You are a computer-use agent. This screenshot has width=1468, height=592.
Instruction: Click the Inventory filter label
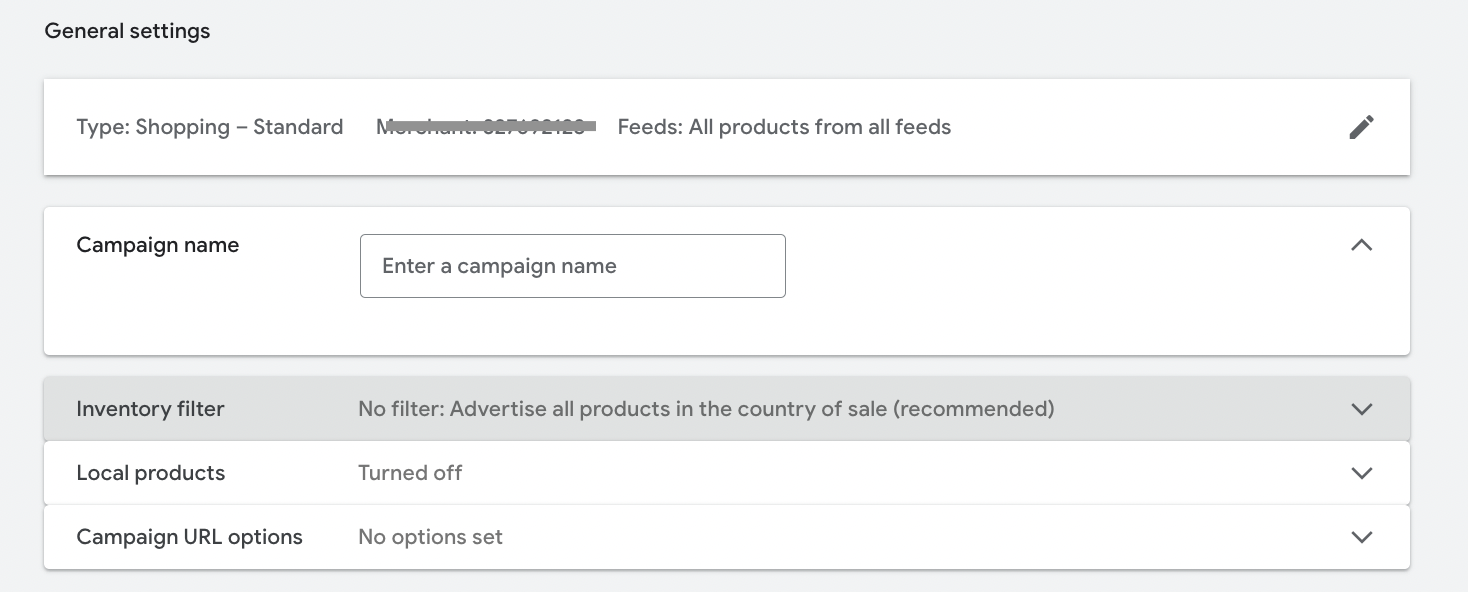click(150, 409)
